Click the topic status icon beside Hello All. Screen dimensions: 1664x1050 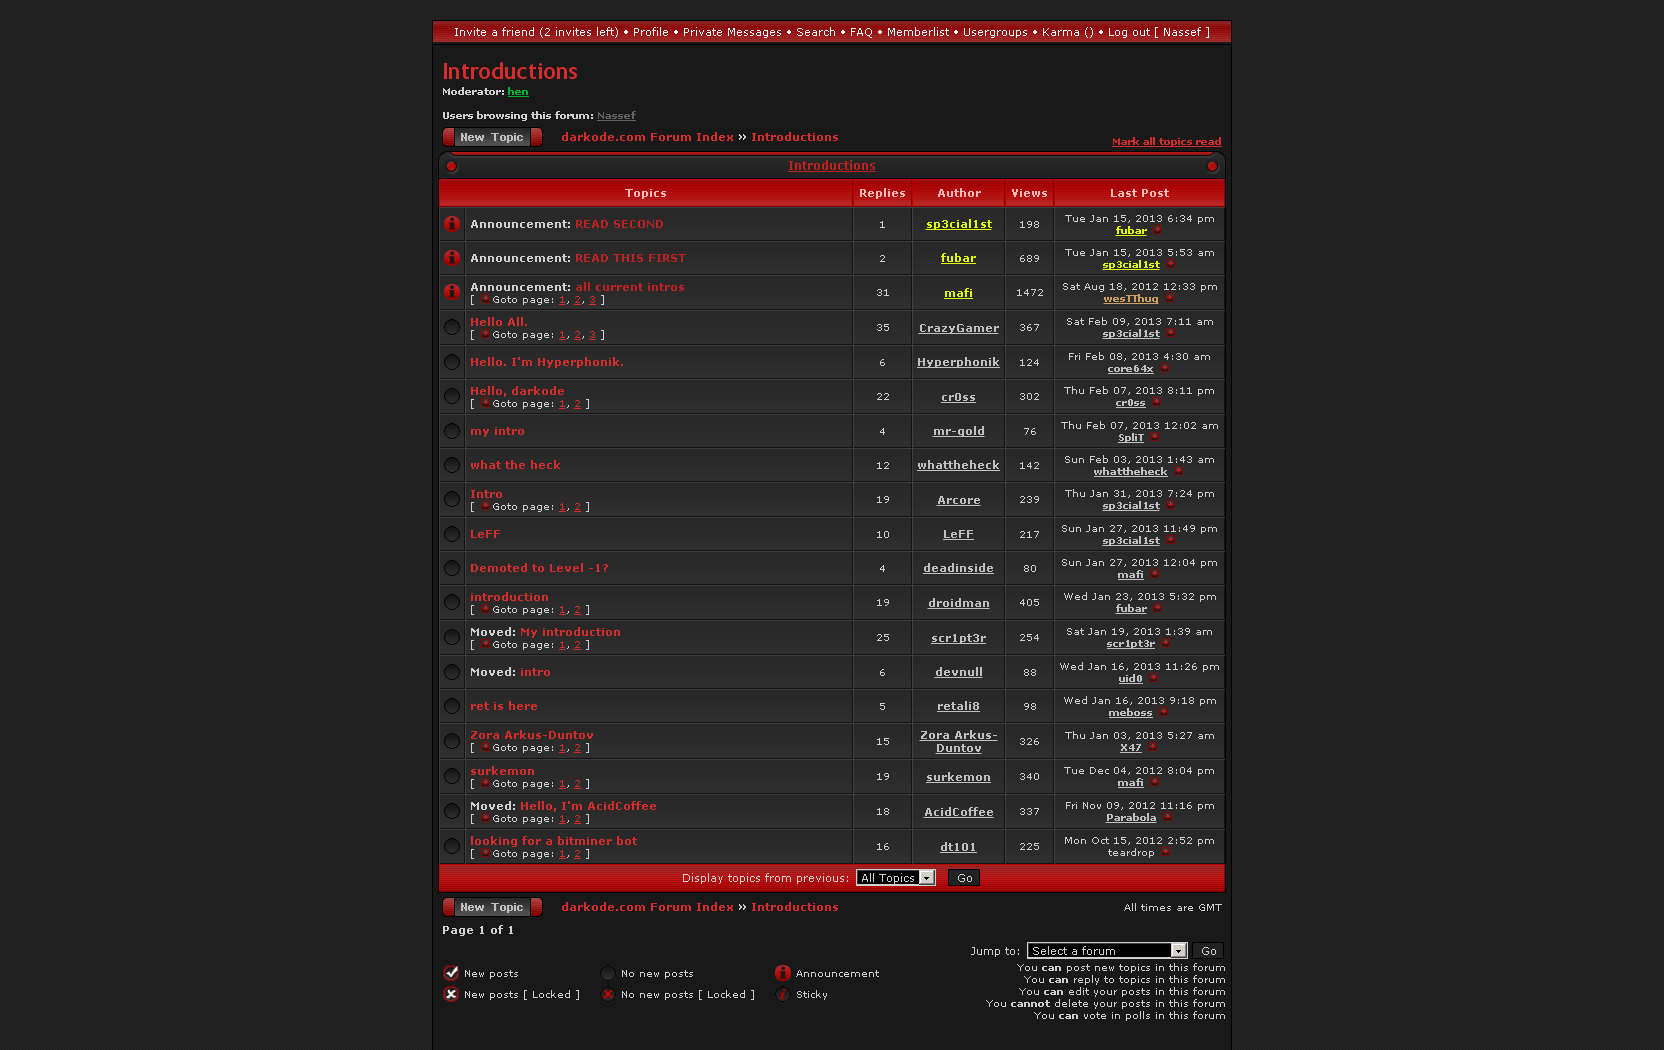tap(452, 328)
